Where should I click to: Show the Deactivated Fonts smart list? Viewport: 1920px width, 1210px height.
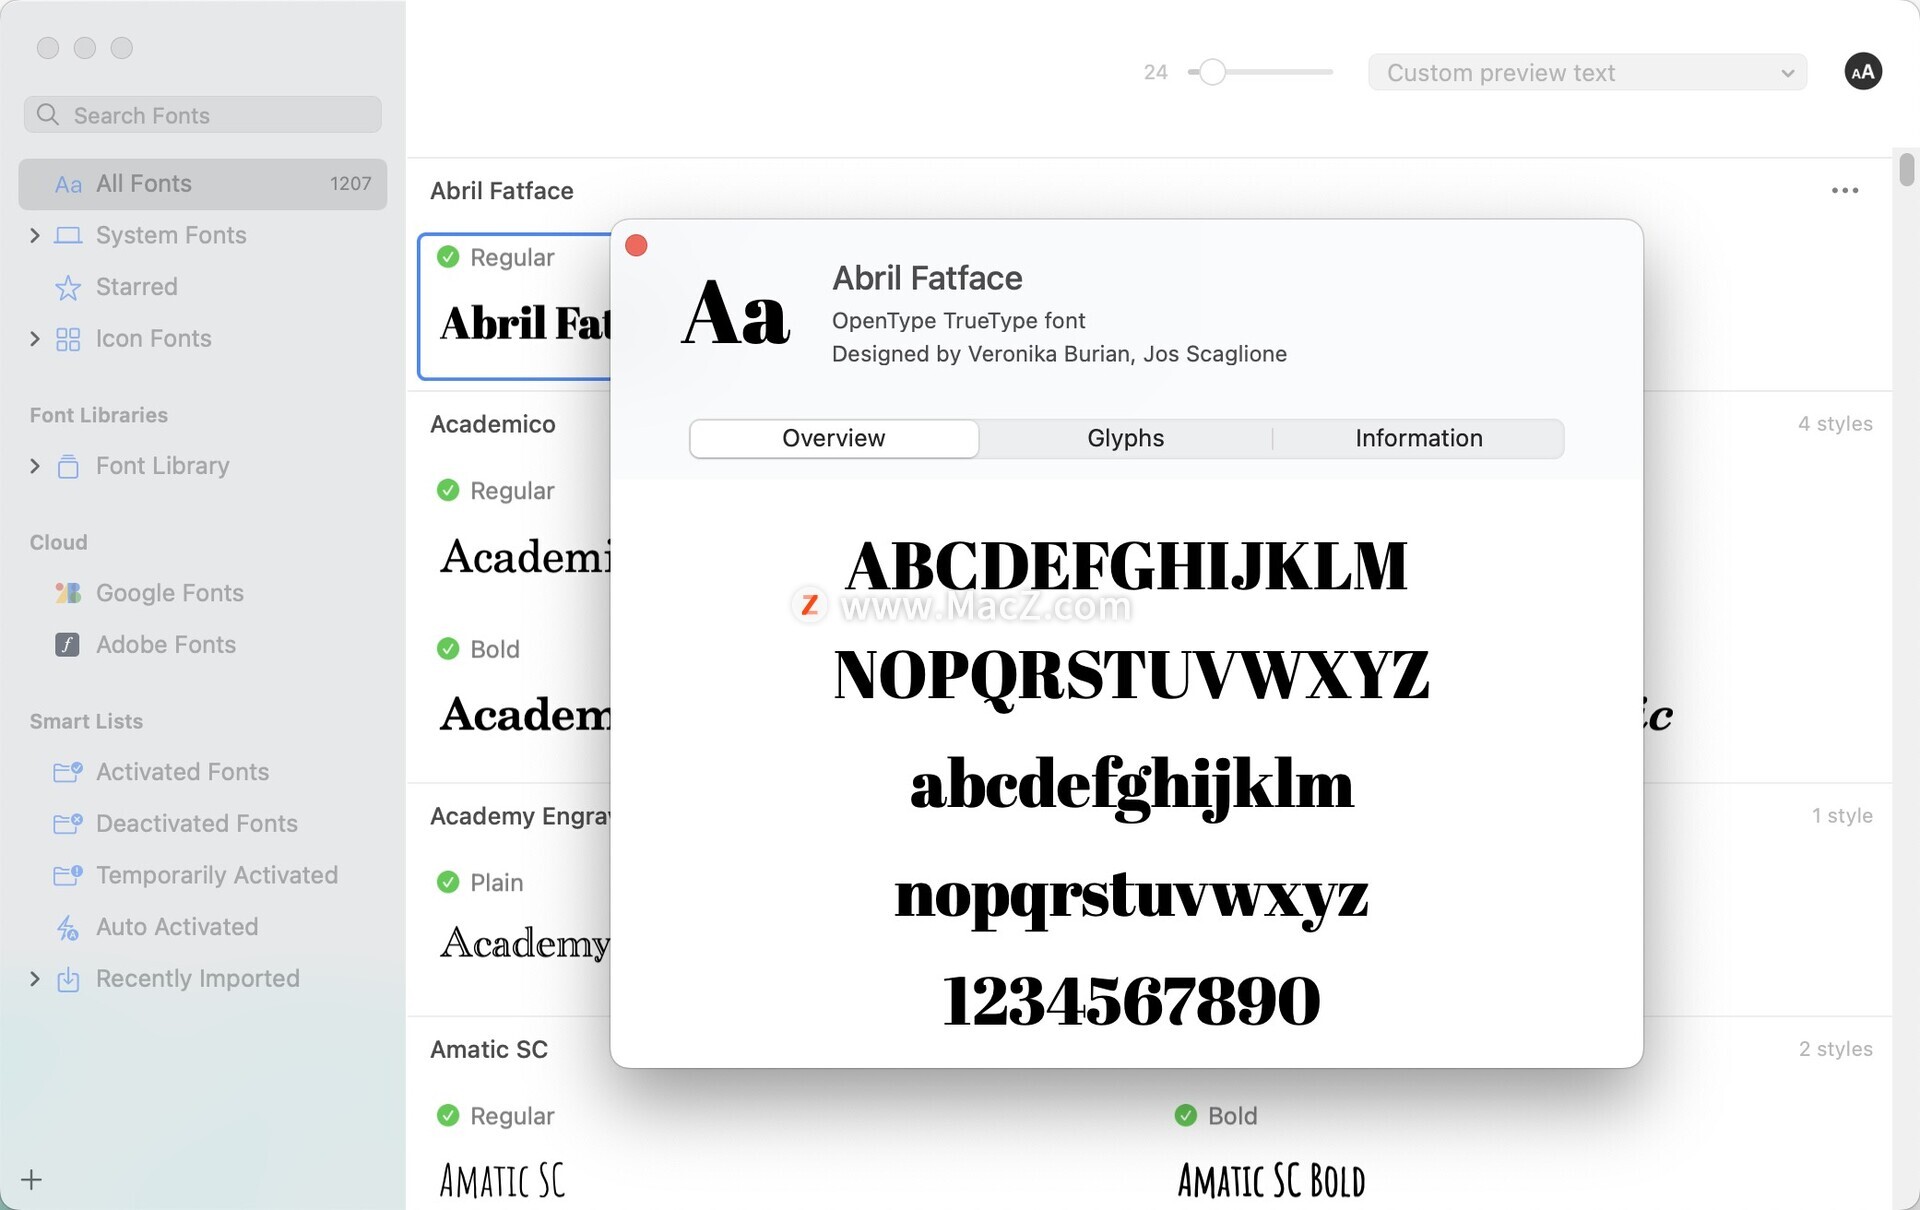[x=196, y=823]
